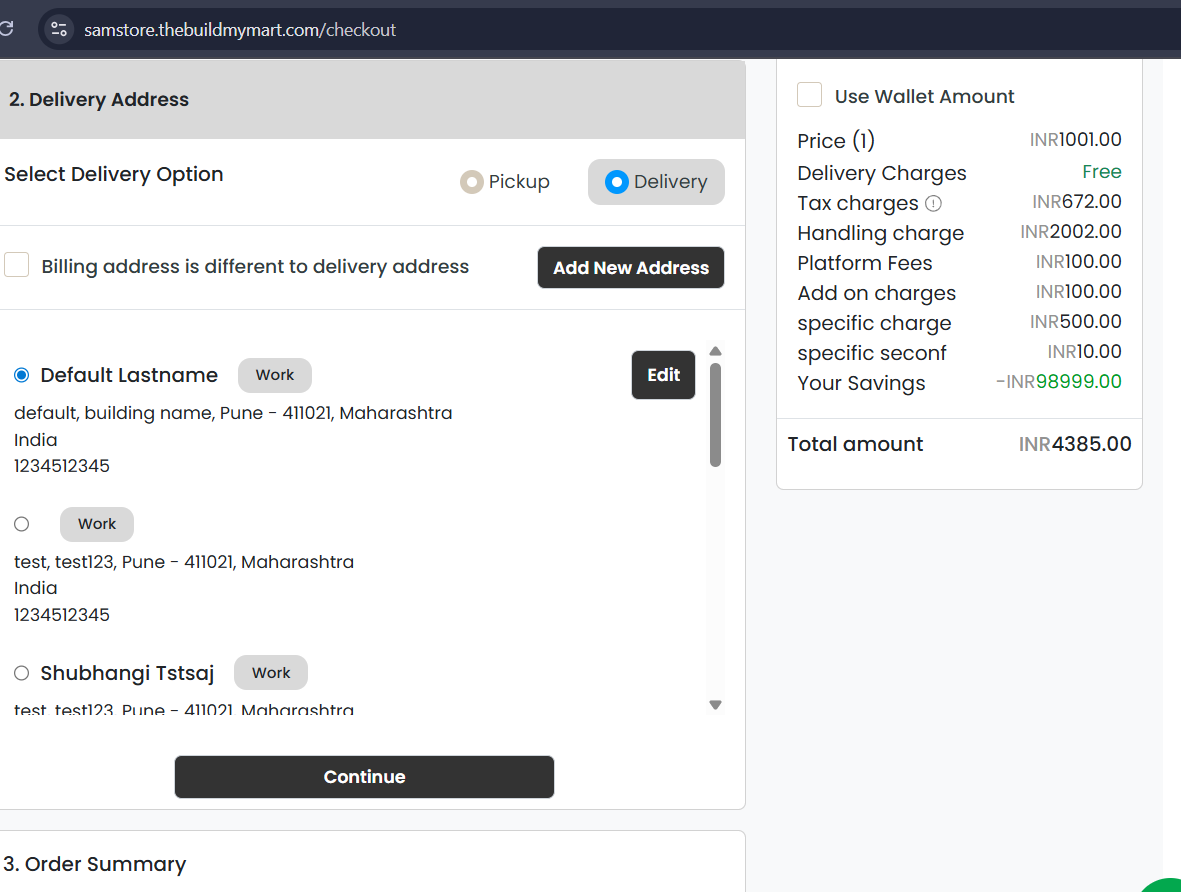The height and width of the screenshot is (892, 1181).
Task: Enable the Use Wallet Amount checkbox
Action: [x=810, y=95]
